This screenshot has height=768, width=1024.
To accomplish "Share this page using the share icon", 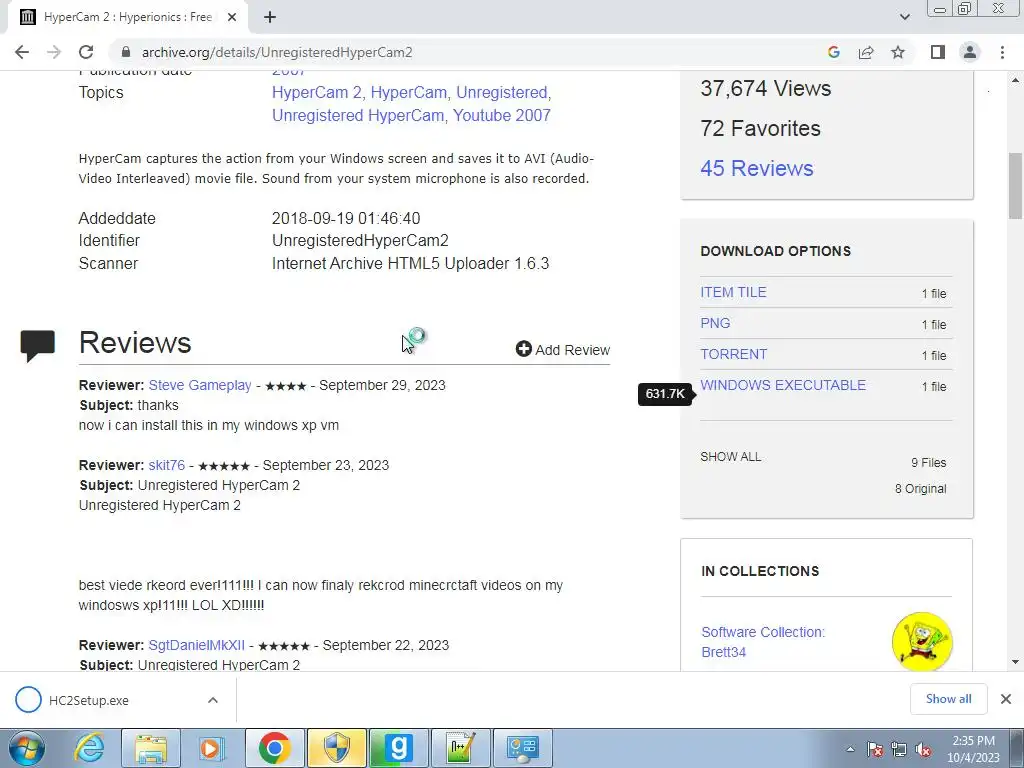I will 866,52.
